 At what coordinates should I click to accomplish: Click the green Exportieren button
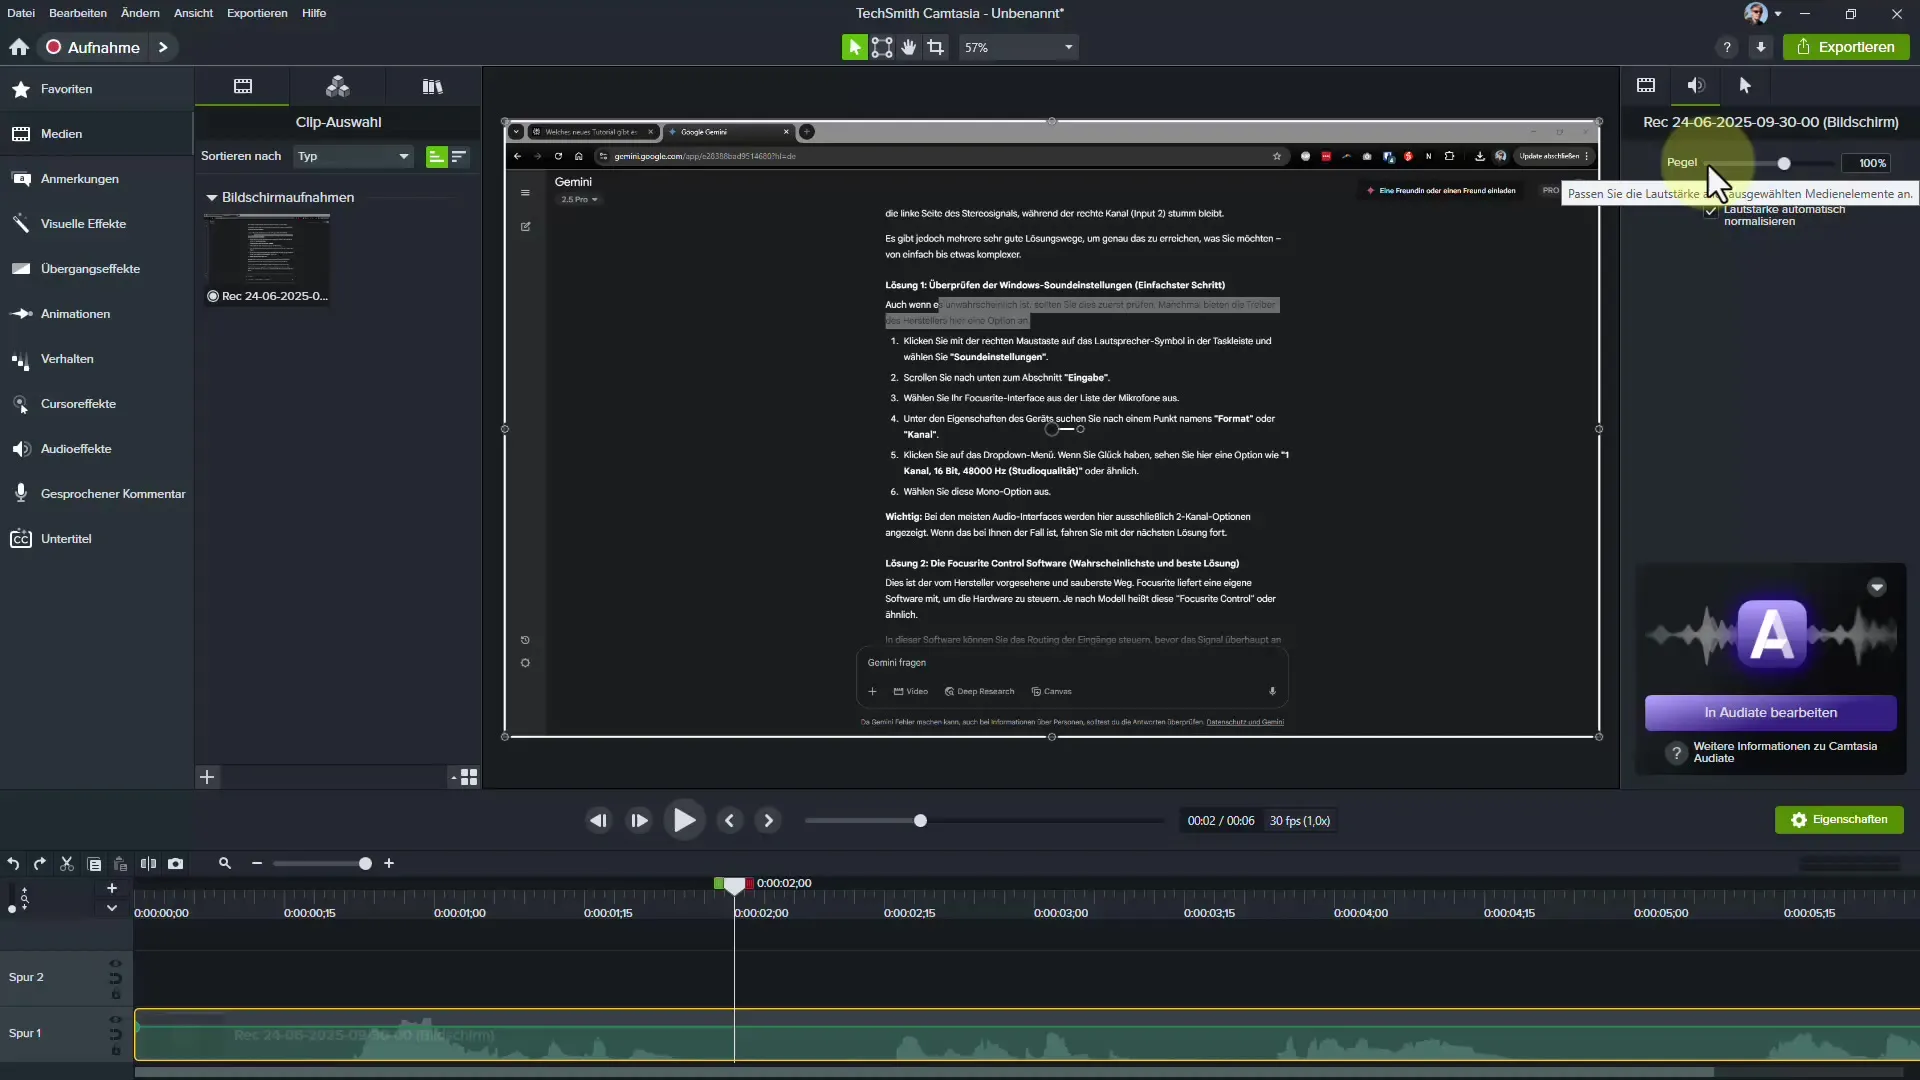coord(1846,47)
